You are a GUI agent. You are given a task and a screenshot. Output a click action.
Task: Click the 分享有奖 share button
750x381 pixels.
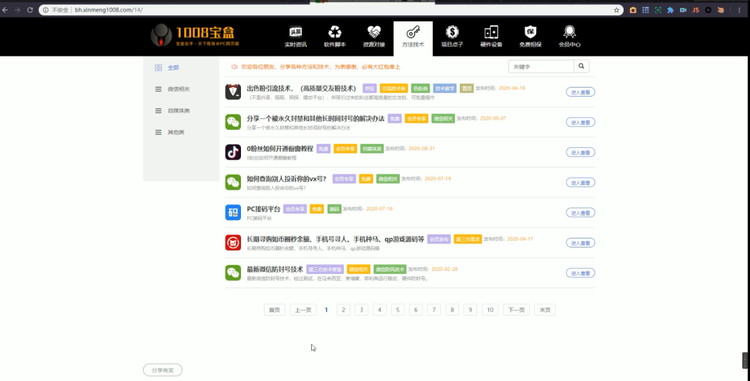(163, 370)
